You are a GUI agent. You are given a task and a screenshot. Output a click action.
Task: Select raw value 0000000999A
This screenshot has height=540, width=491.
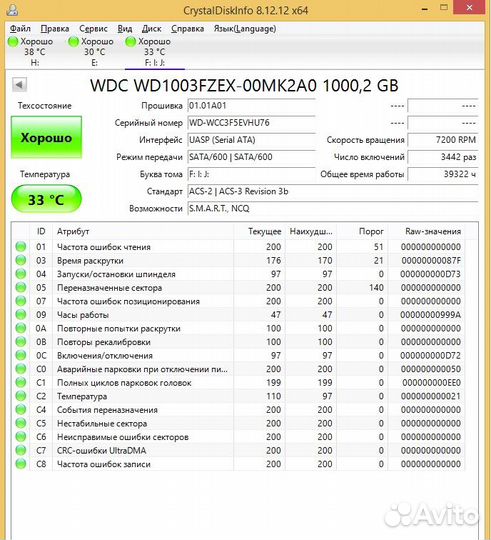tap(430, 315)
